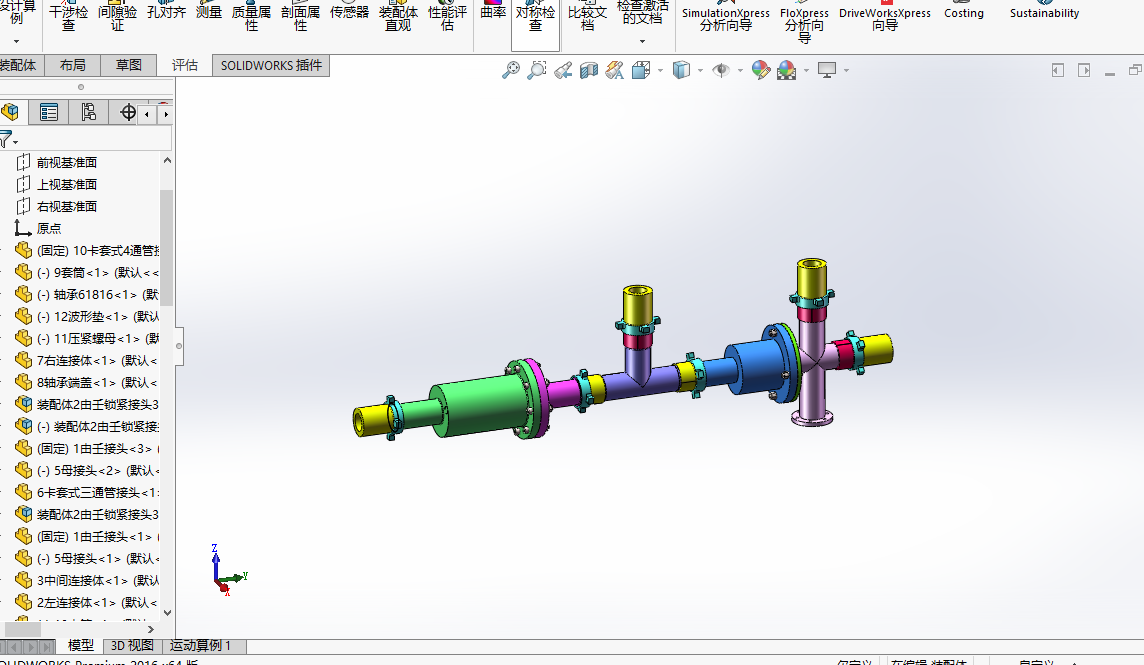This screenshot has width=1144, height=665.
Task: Open the ConfigurationManager tab icon
Action: click(88, 112)
